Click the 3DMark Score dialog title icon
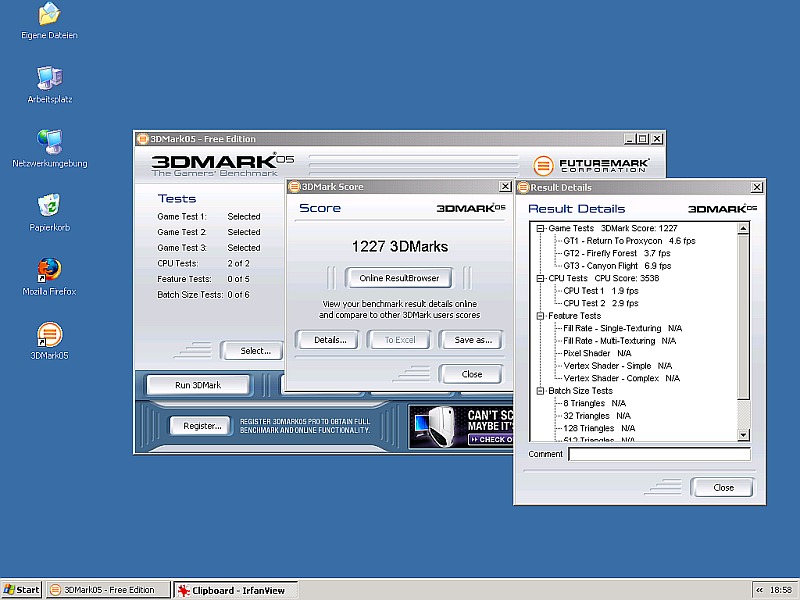The height and width of the screenshot is (600, 800). pyautogui.click(x=294, y=187)
